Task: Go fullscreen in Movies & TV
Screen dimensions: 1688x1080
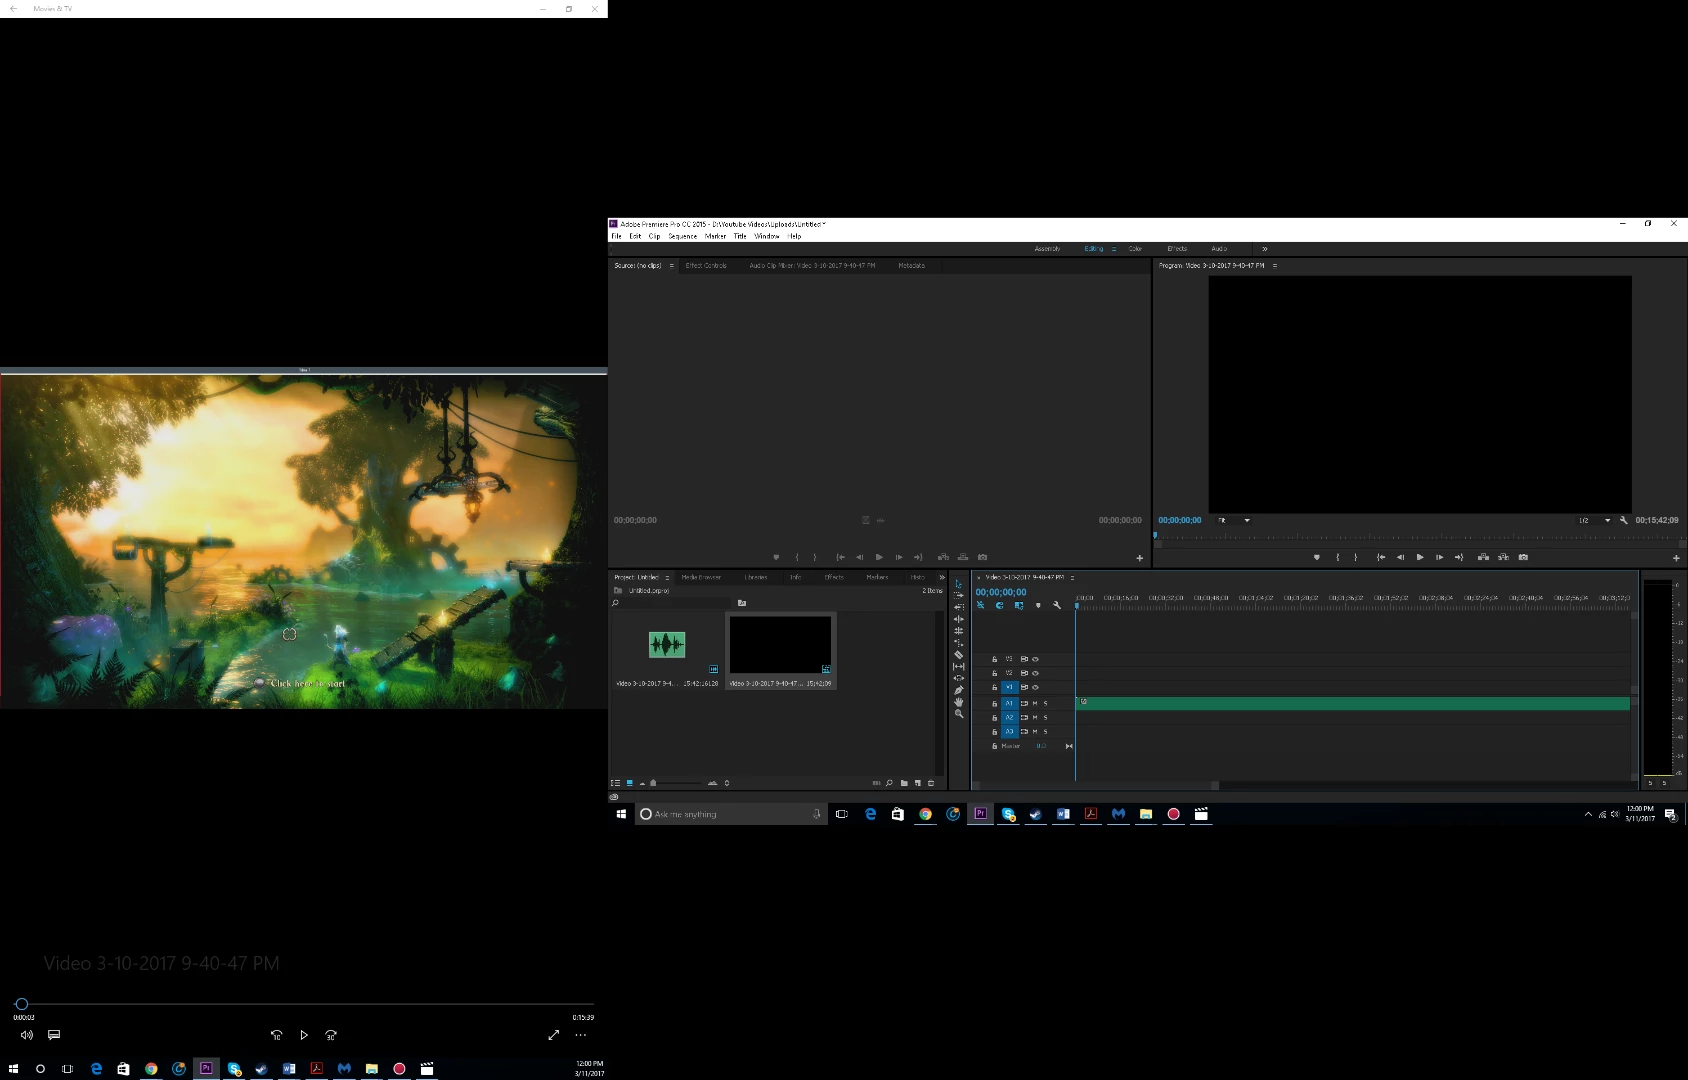Action: click(553, 1035)
